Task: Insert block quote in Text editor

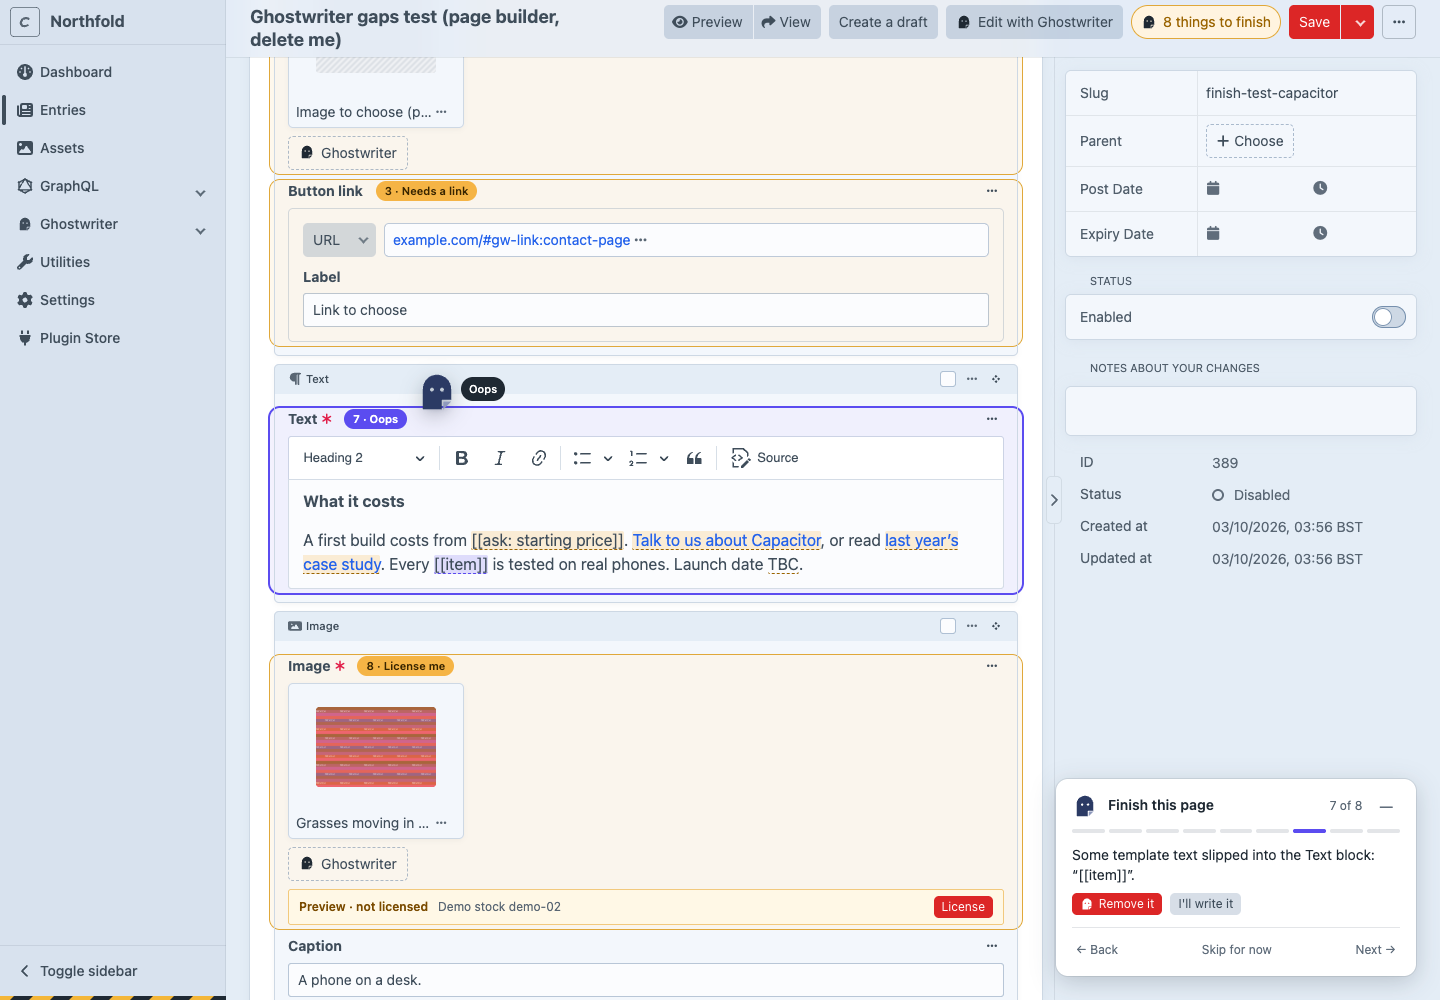Action: 694,458
